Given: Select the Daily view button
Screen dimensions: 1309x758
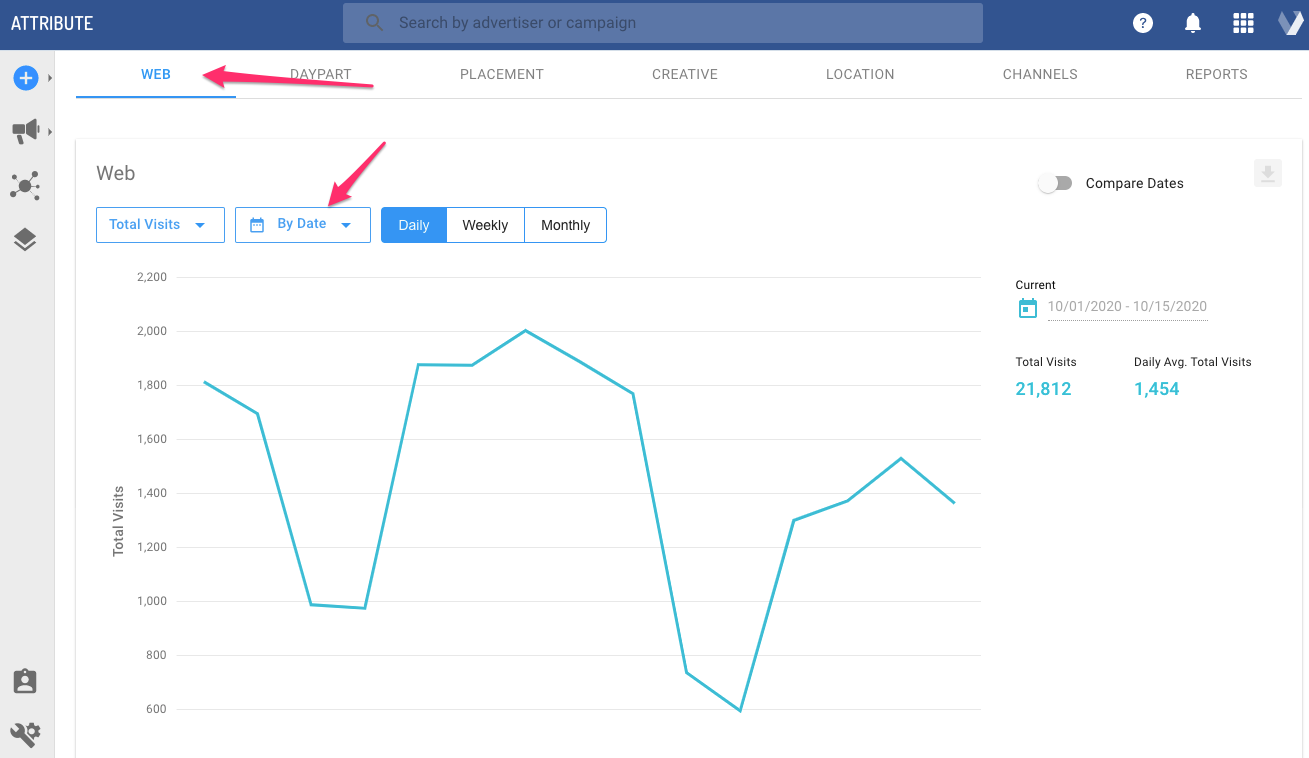Looking at the screenshot, I should 414,225.
